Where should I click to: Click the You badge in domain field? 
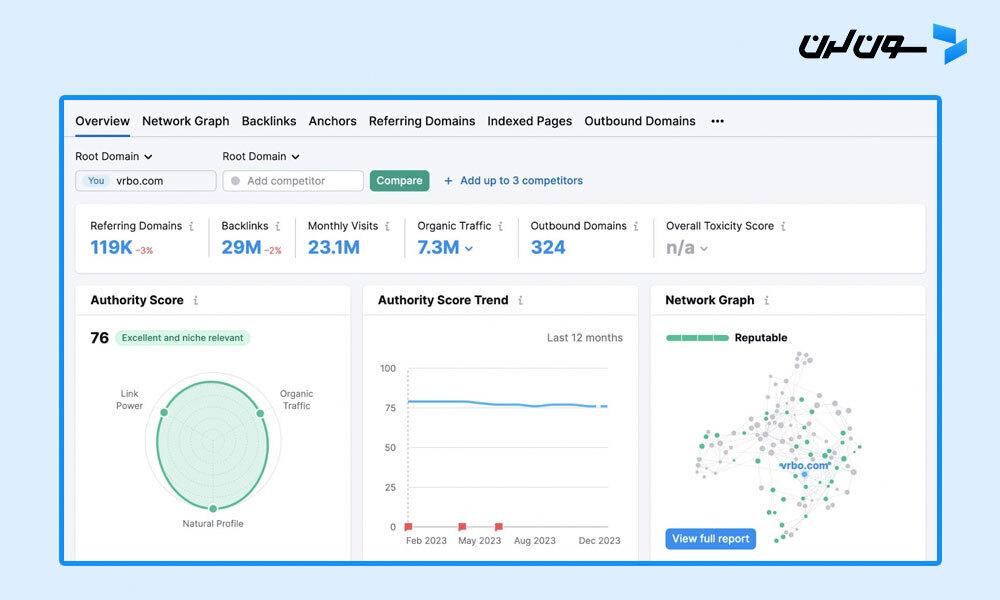[x=96, y=181]
